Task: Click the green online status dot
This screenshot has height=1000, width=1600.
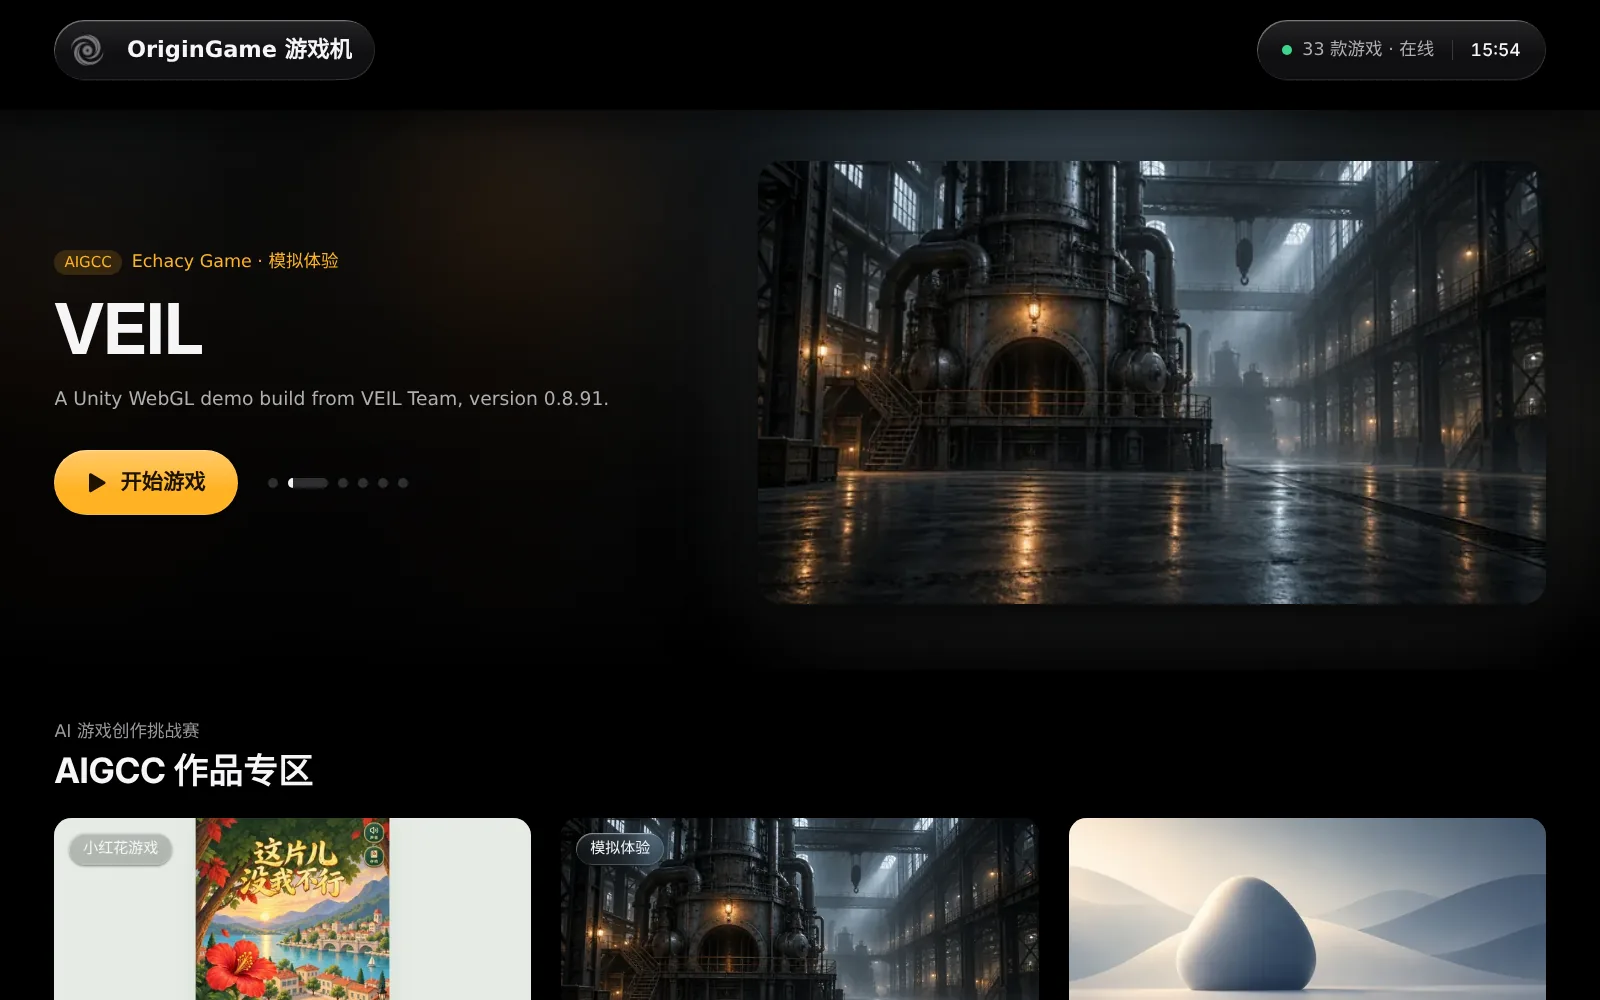Action: point(1287,50)
